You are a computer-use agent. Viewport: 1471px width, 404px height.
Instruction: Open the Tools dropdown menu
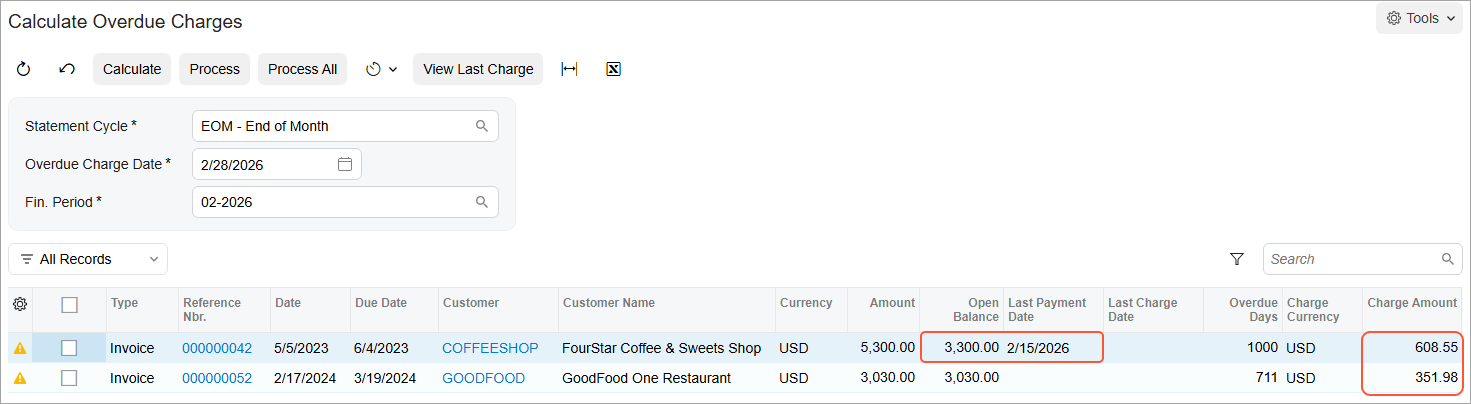click(1419, 18)
